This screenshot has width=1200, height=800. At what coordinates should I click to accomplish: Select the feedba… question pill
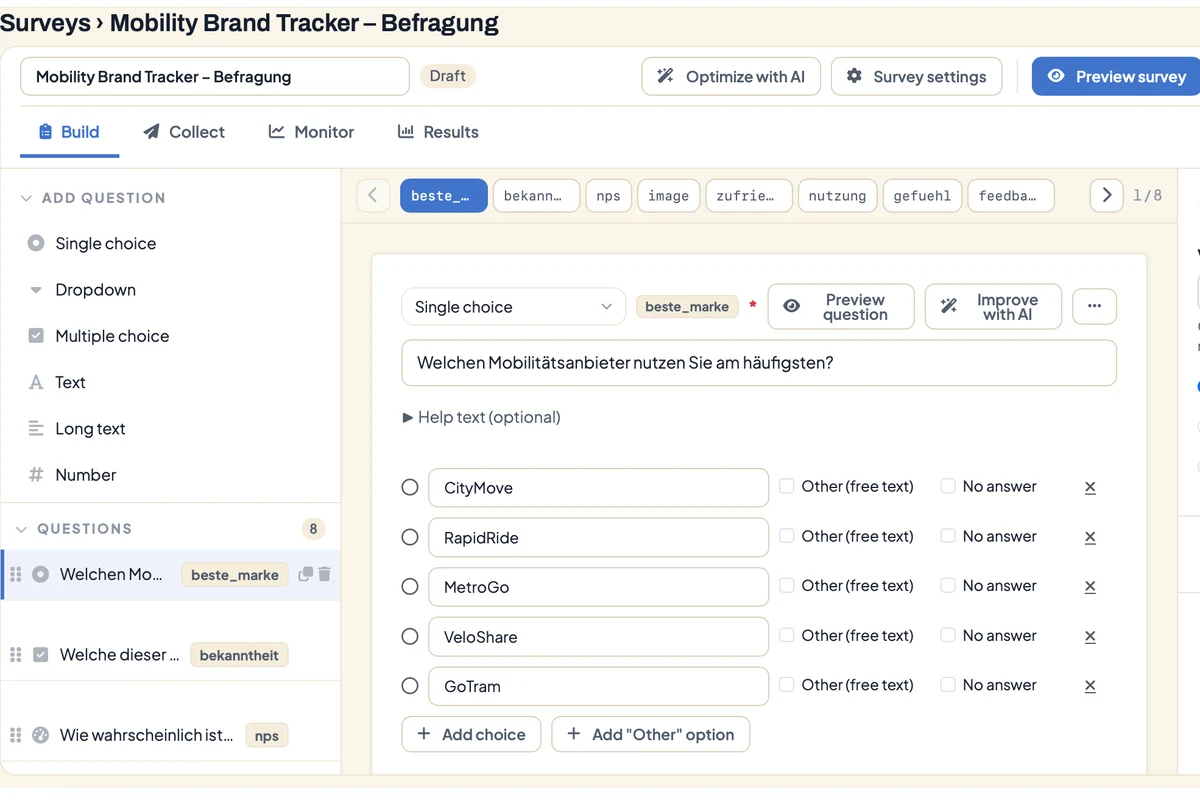1011,196
